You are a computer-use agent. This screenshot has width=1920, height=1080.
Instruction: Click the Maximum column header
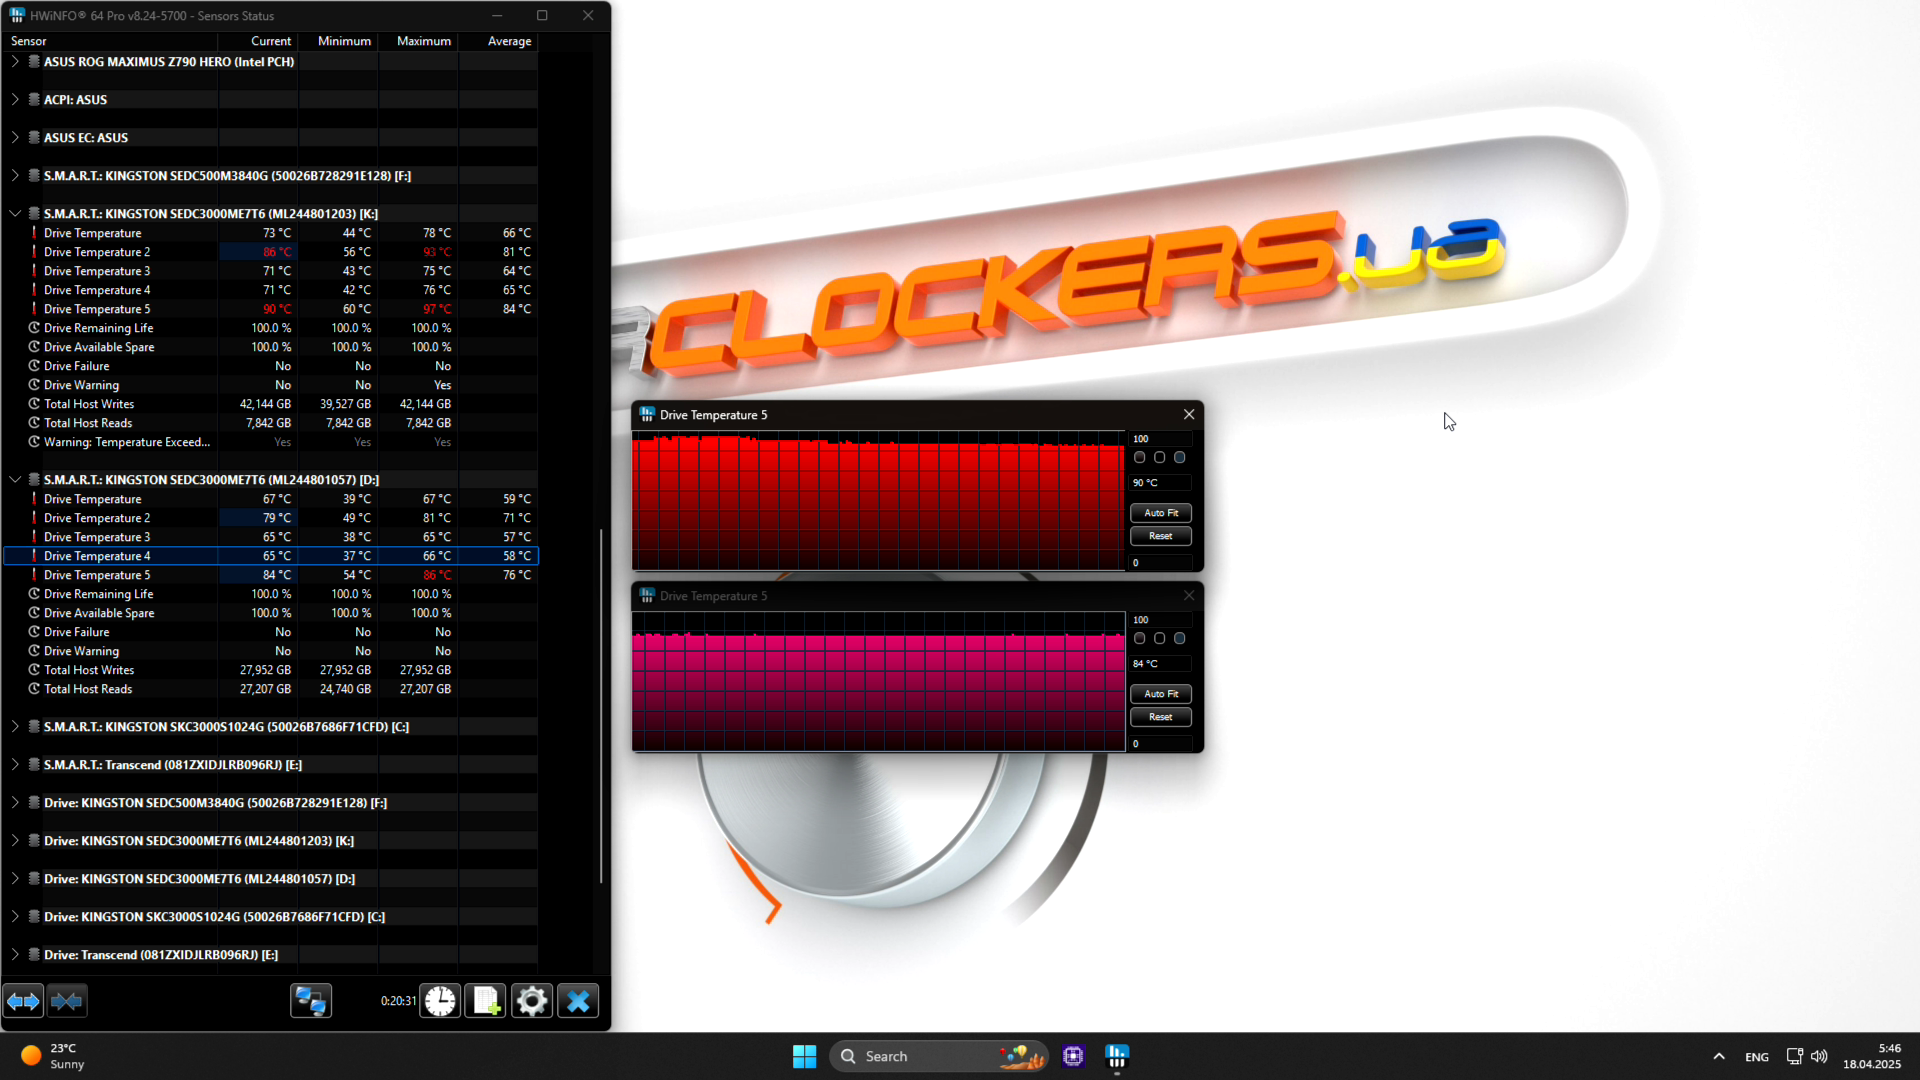[x=423, y=41]
